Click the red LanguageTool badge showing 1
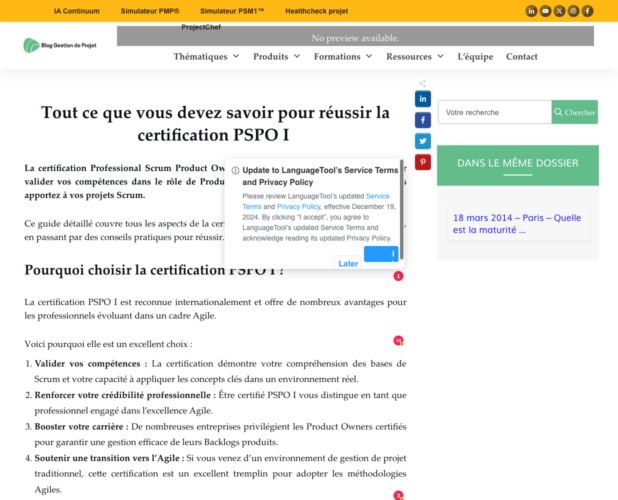The height and width of the screenshot is (500, 618). click(x=398, y=276)
